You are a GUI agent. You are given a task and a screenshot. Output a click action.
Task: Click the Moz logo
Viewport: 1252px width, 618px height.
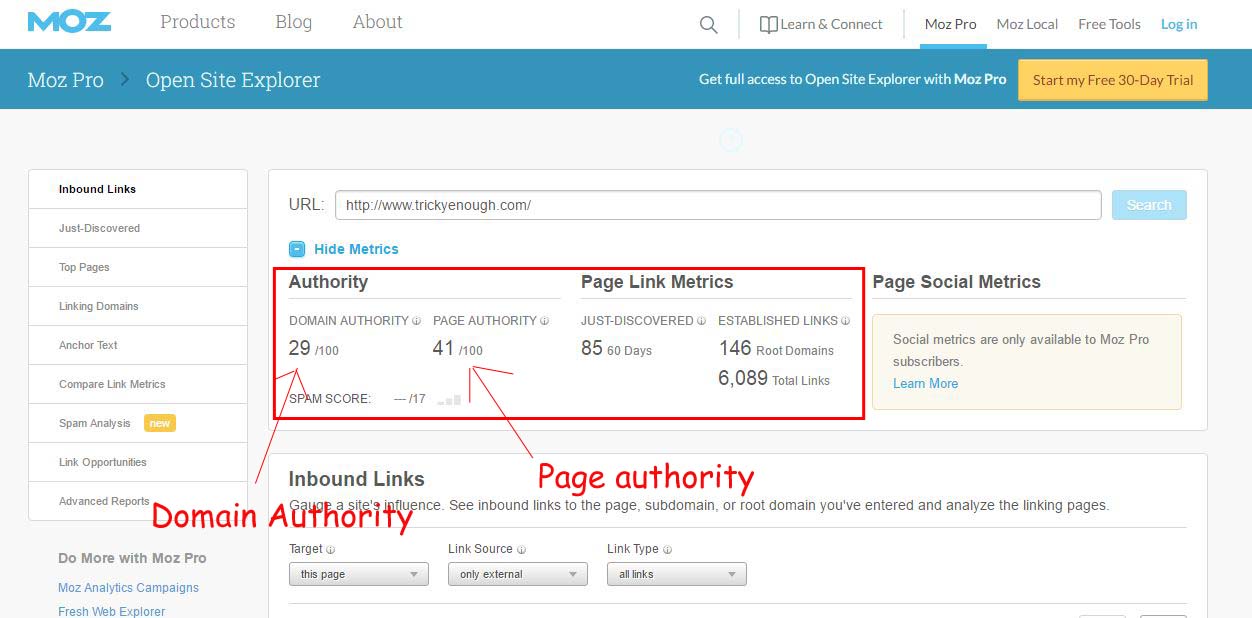(69, 22)
